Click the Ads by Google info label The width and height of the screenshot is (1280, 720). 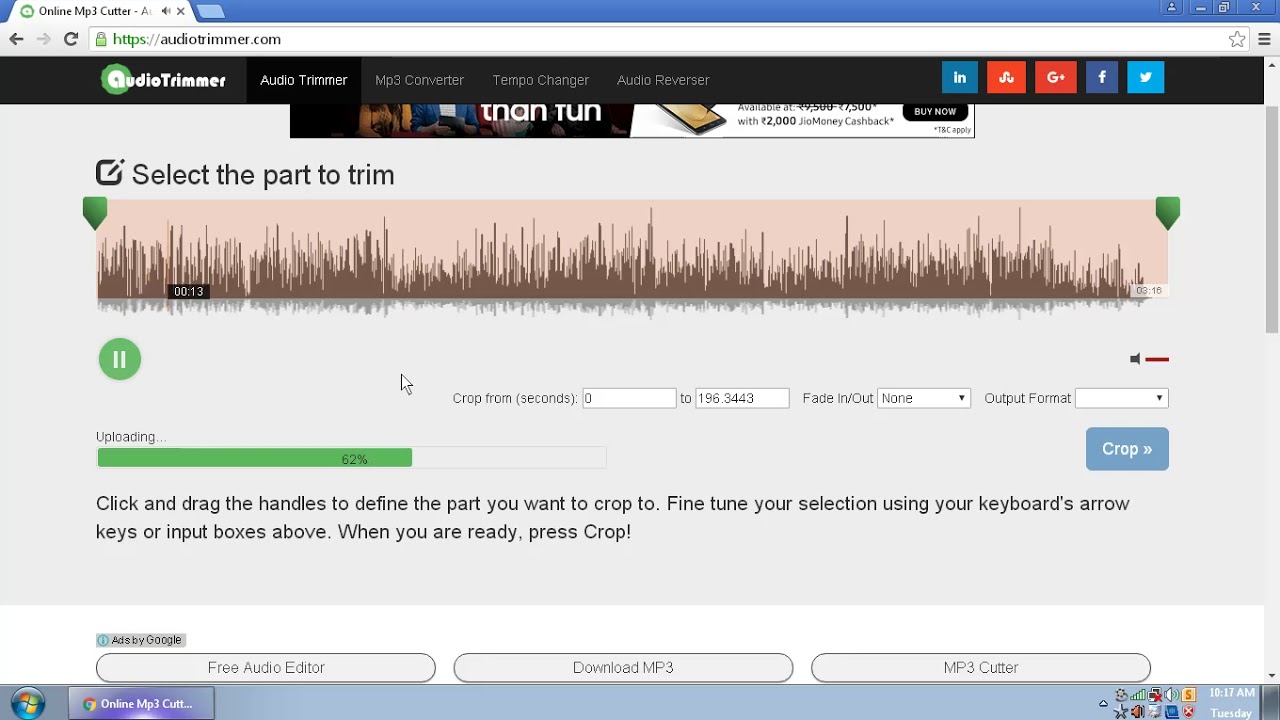(140, 640)
